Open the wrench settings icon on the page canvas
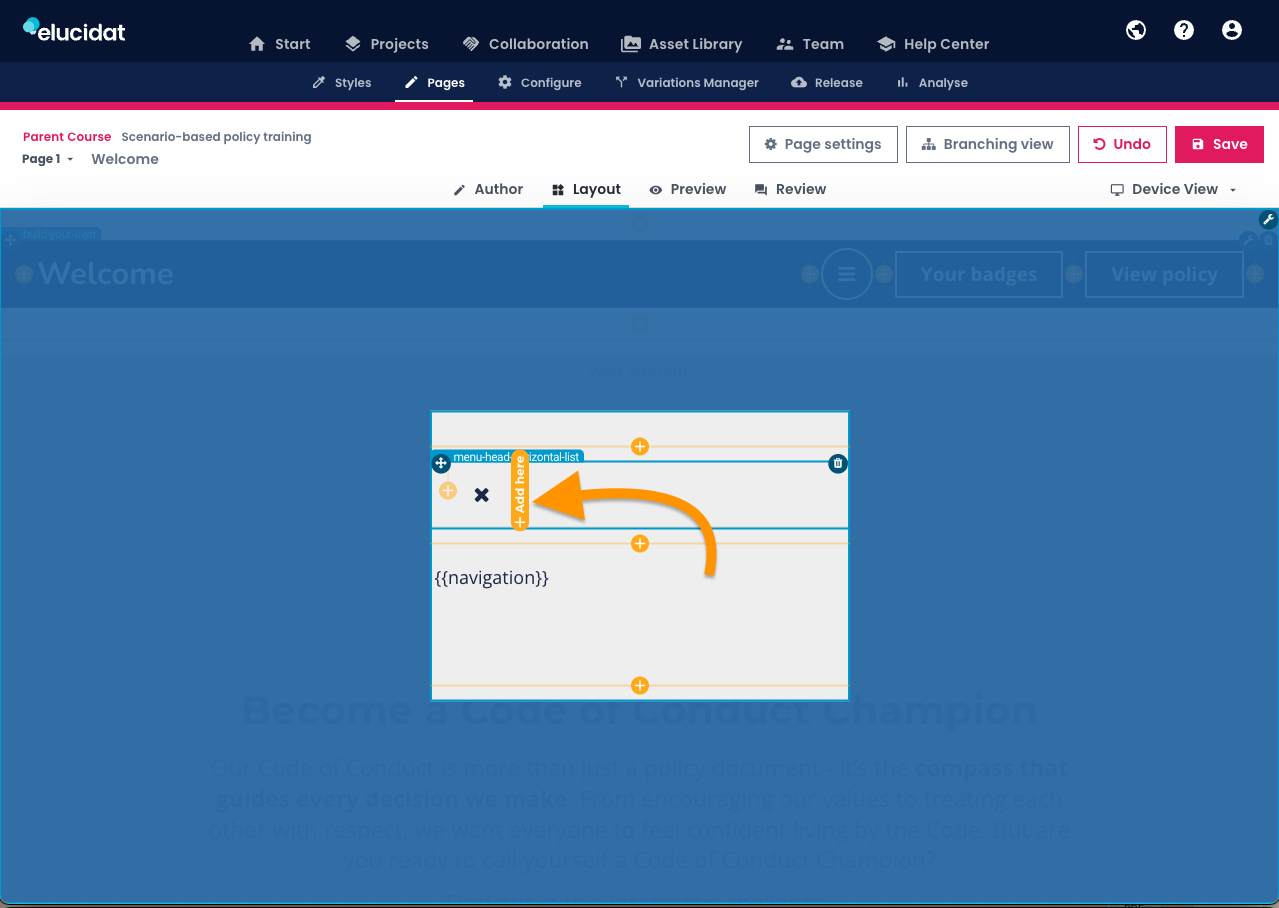This screenshot has width=1279, height=908. coord(1268,219)
